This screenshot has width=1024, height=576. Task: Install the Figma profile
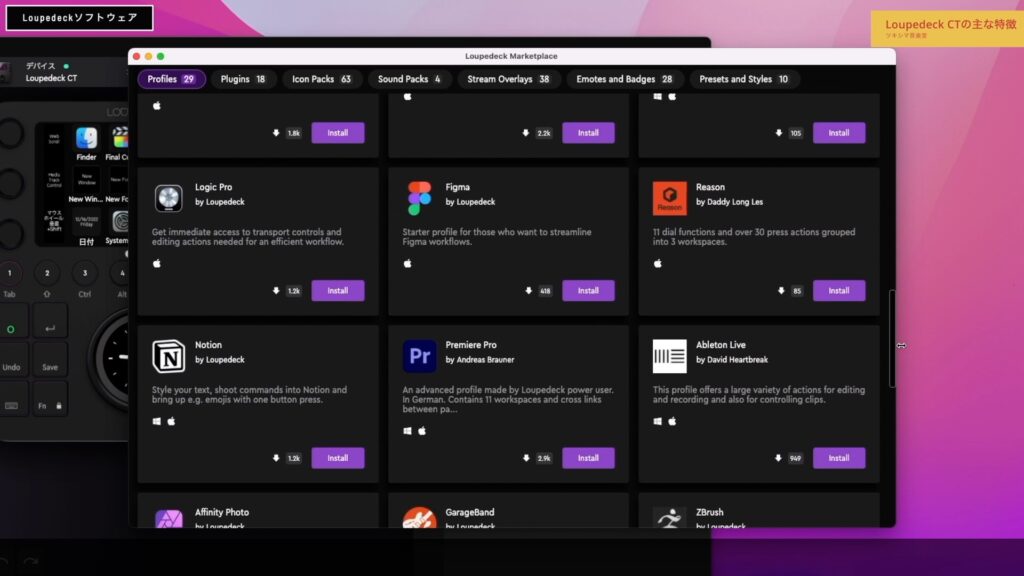pyautogui.click(x=588, y=291)
